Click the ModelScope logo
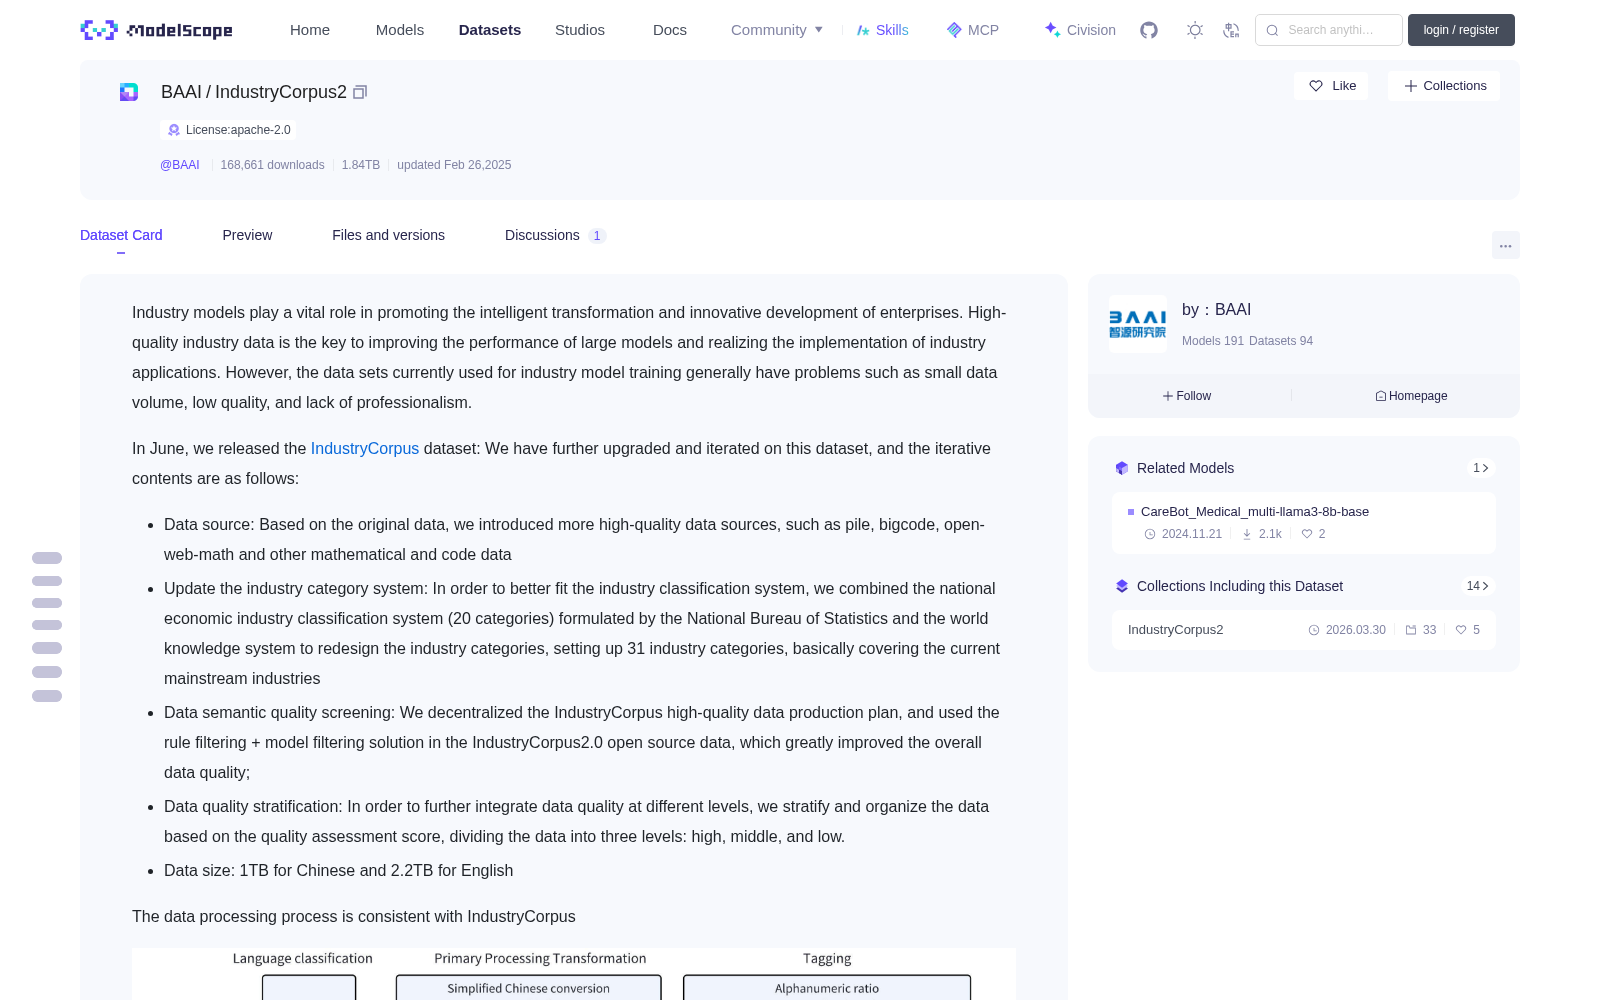This screenshot has height=1000, width=1600. pyautogui.click(x=156, y=30)
